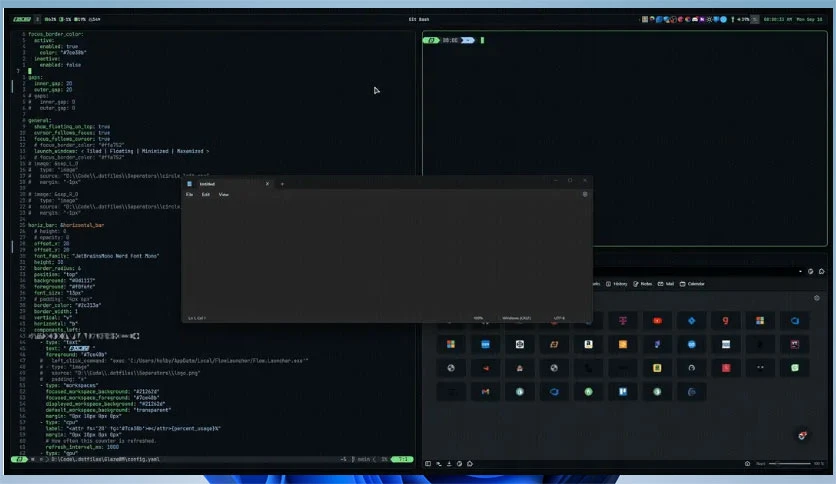
Task: Open Notepad settings gear icon
Action: [585, 195]
